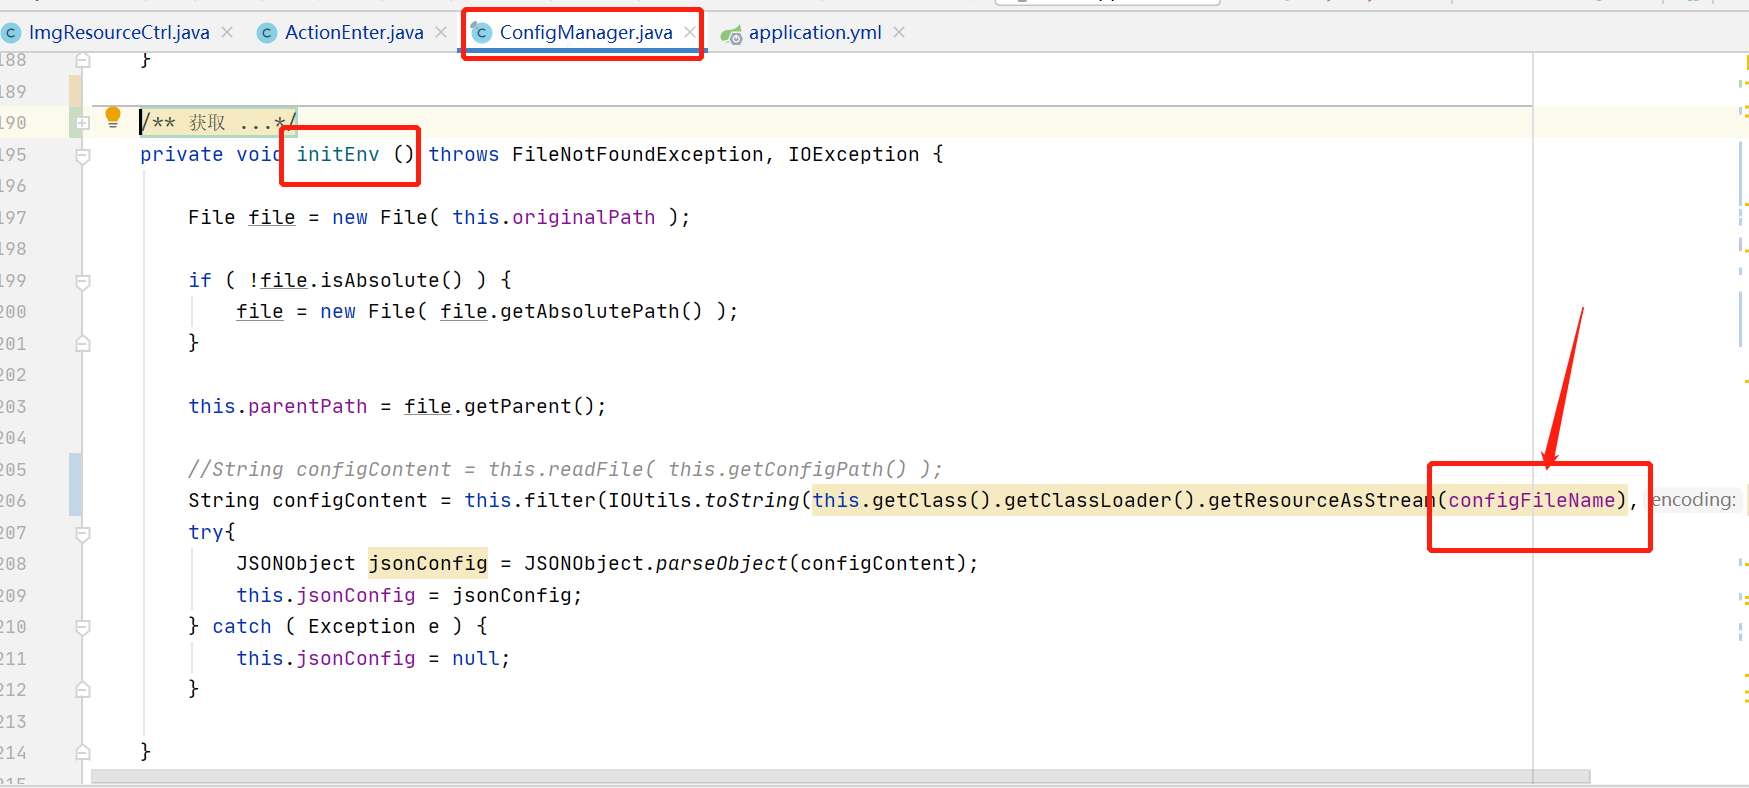Click the fold end marker closing initEnv

tap(83, 753)
